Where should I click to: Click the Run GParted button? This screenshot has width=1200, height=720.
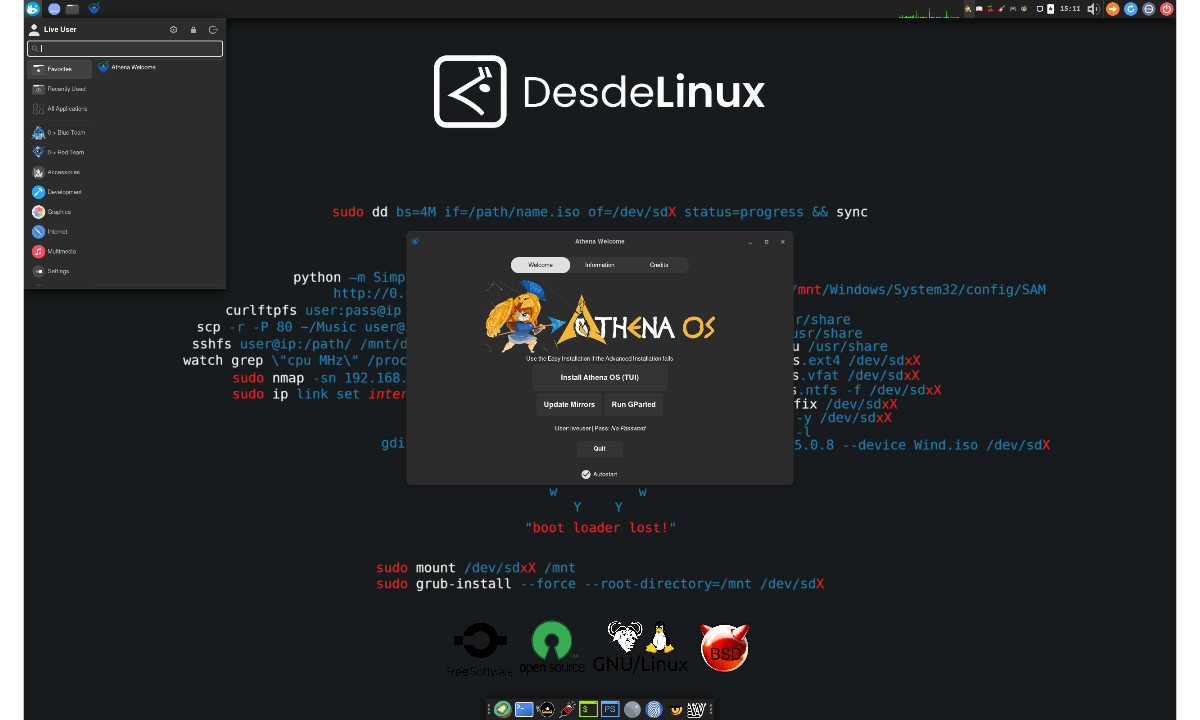click(x=633, y=405)
